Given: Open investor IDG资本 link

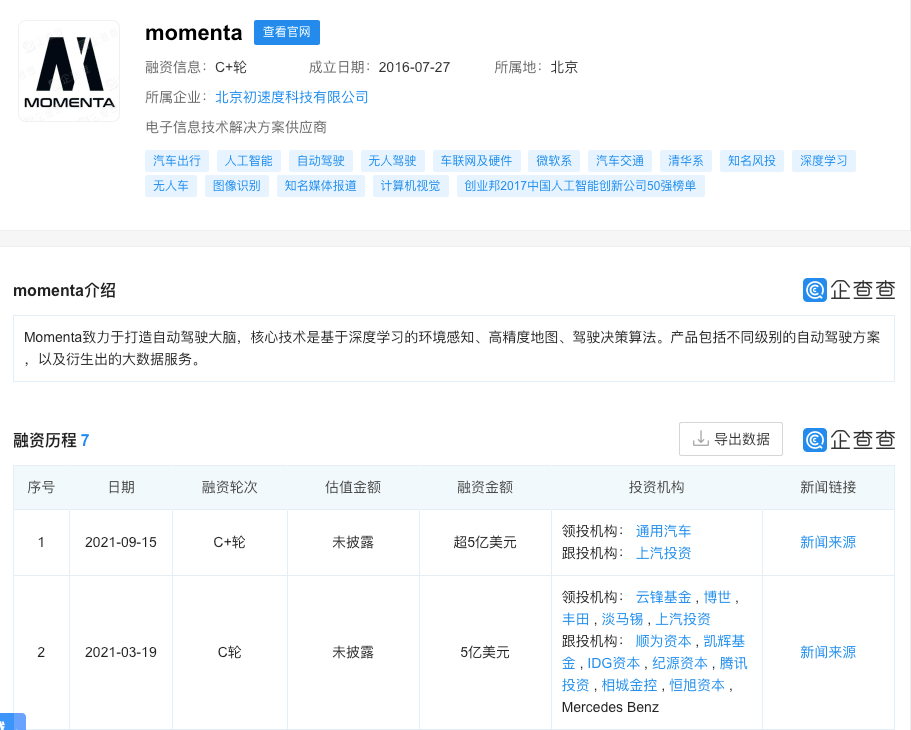Looking at the screenshot, I should 614,664.
